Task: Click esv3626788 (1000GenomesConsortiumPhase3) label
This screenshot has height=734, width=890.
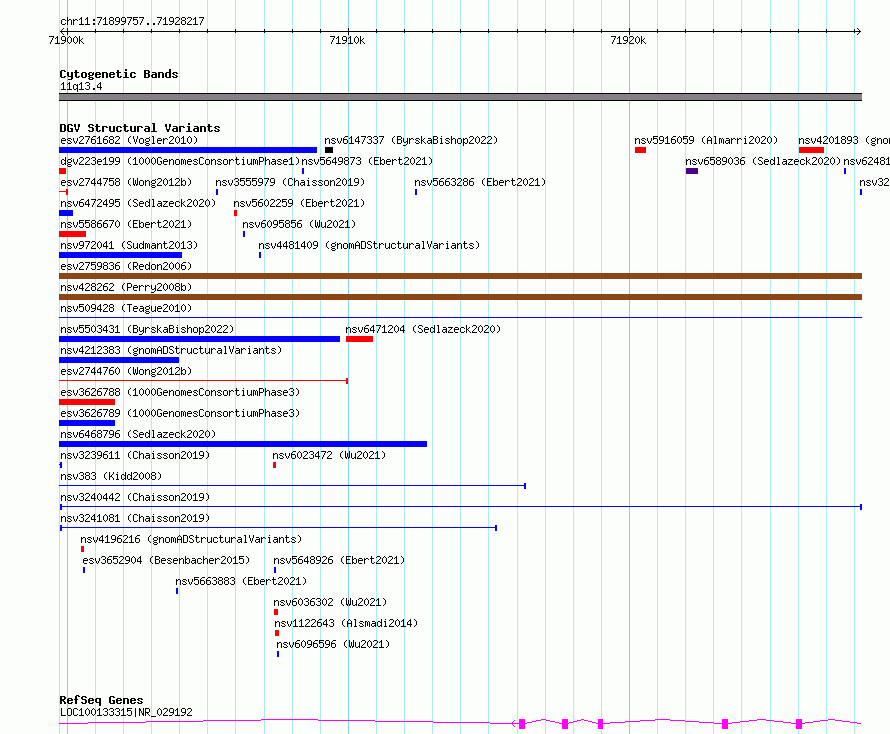Action: (180, 392)
